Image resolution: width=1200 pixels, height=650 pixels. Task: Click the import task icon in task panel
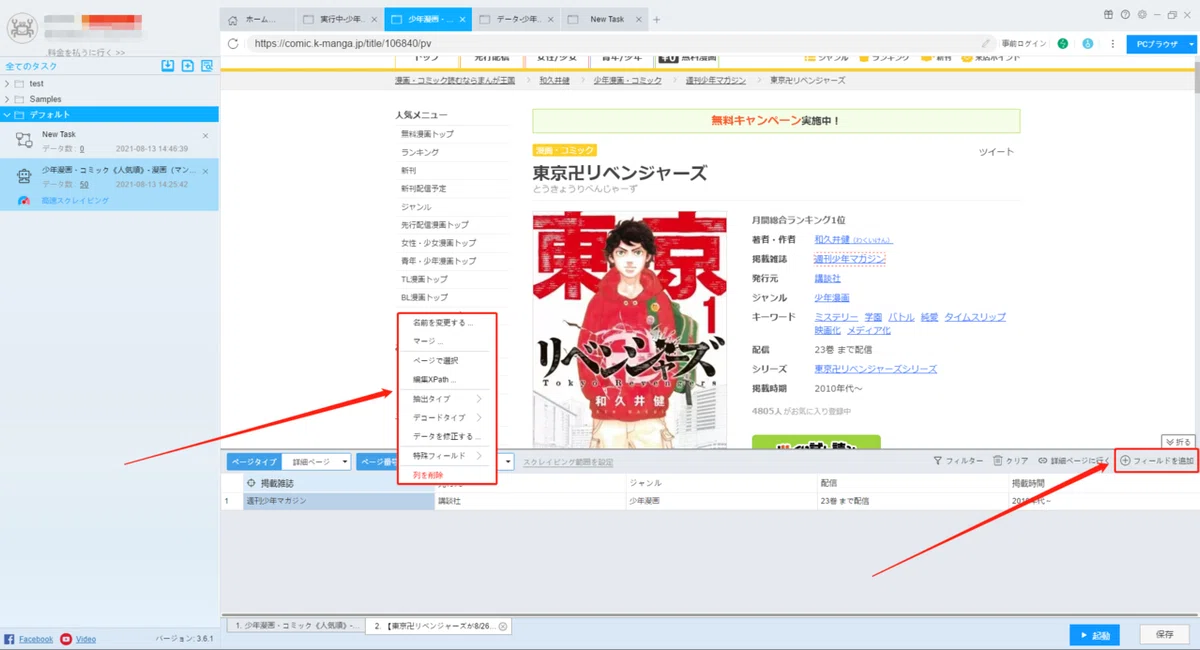tap(168, 66)
